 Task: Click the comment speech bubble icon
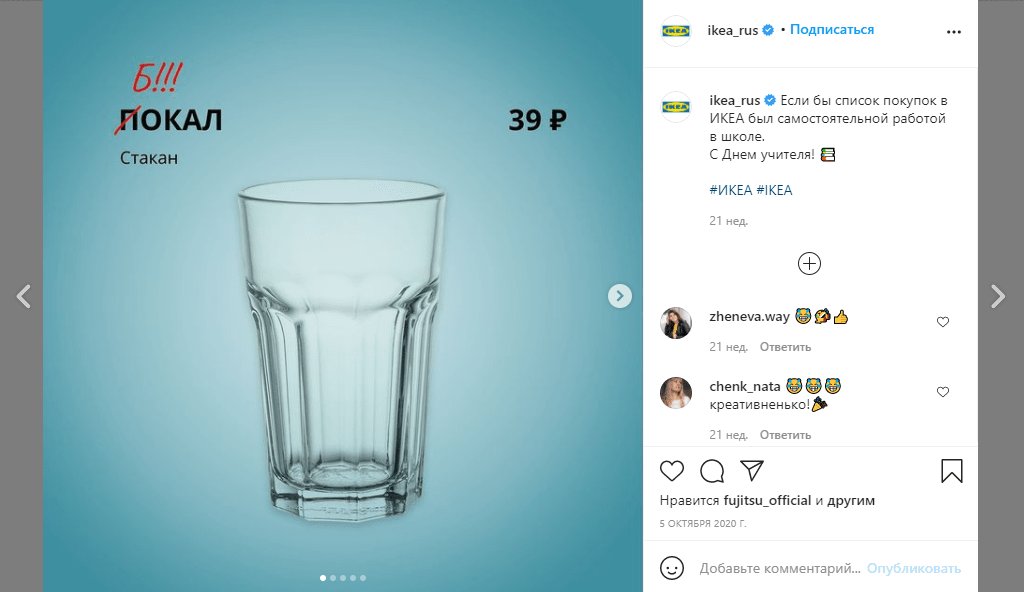712,471
